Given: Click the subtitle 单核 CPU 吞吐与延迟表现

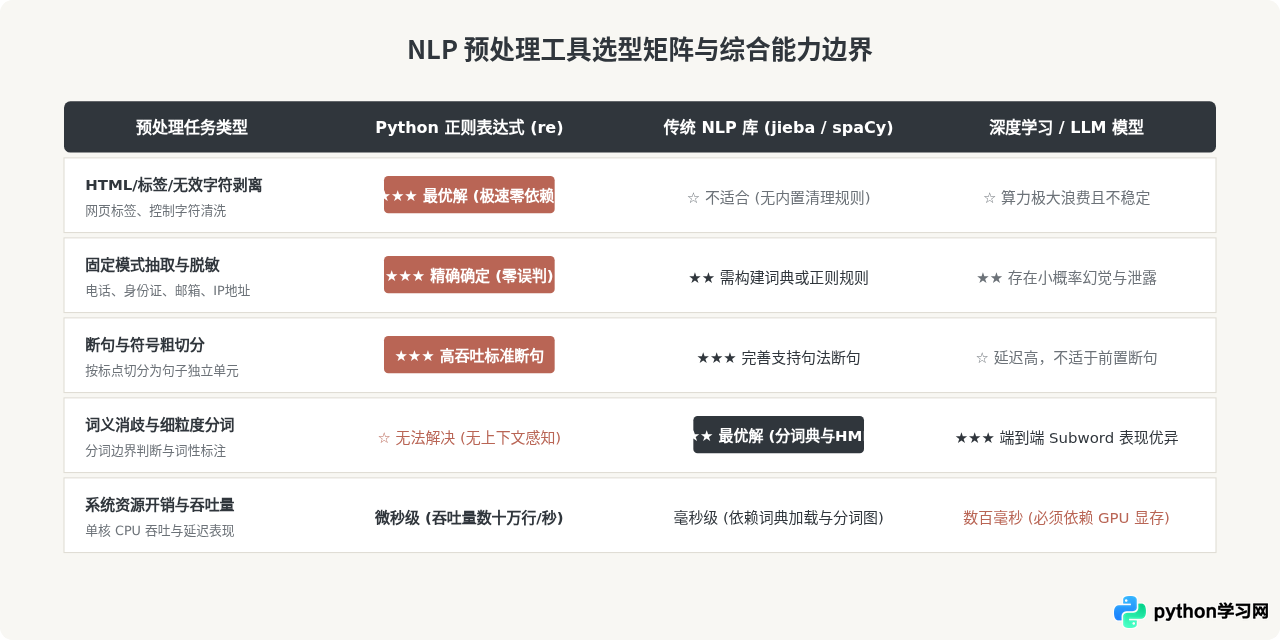Looking at the screenshot, I should tap(160, 531).
